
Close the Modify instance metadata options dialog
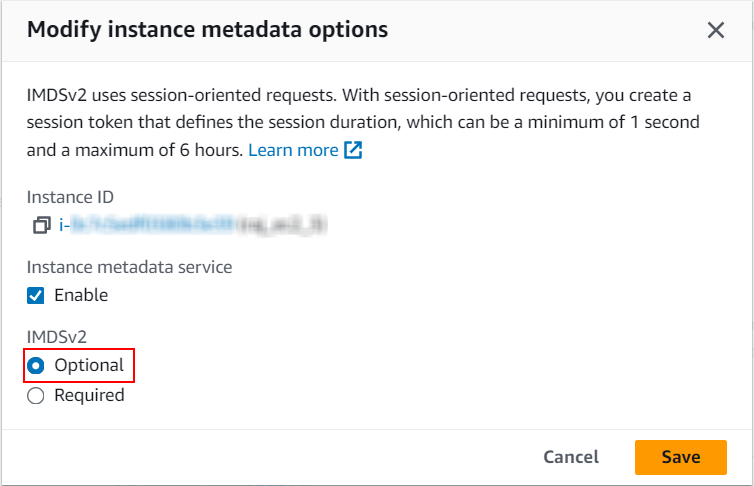[x=716, y=30]
